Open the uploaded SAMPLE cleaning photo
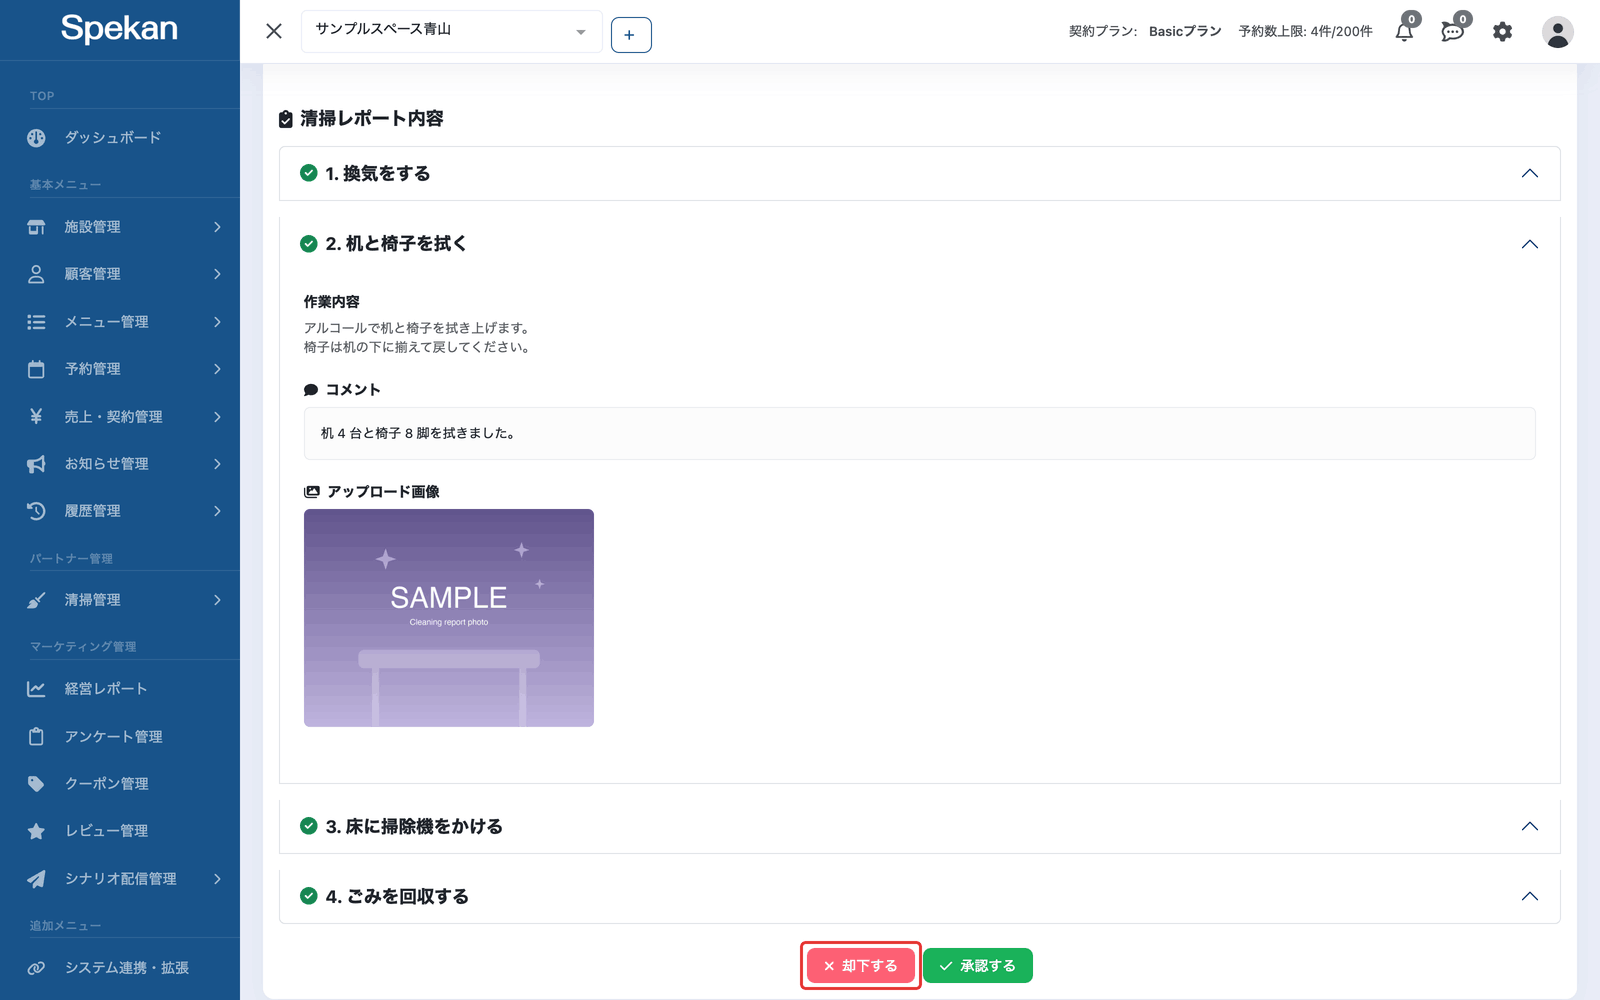Screen dimensions: 1600x1000 point(449,618)
